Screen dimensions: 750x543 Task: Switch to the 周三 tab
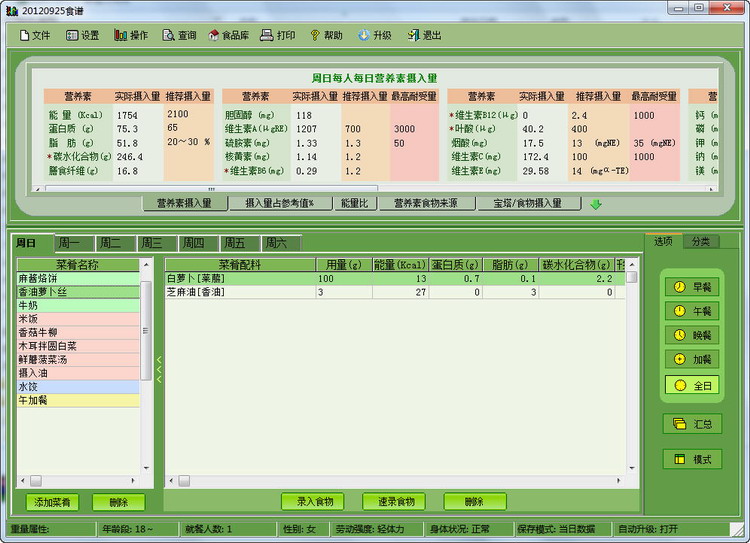[151, 243]
